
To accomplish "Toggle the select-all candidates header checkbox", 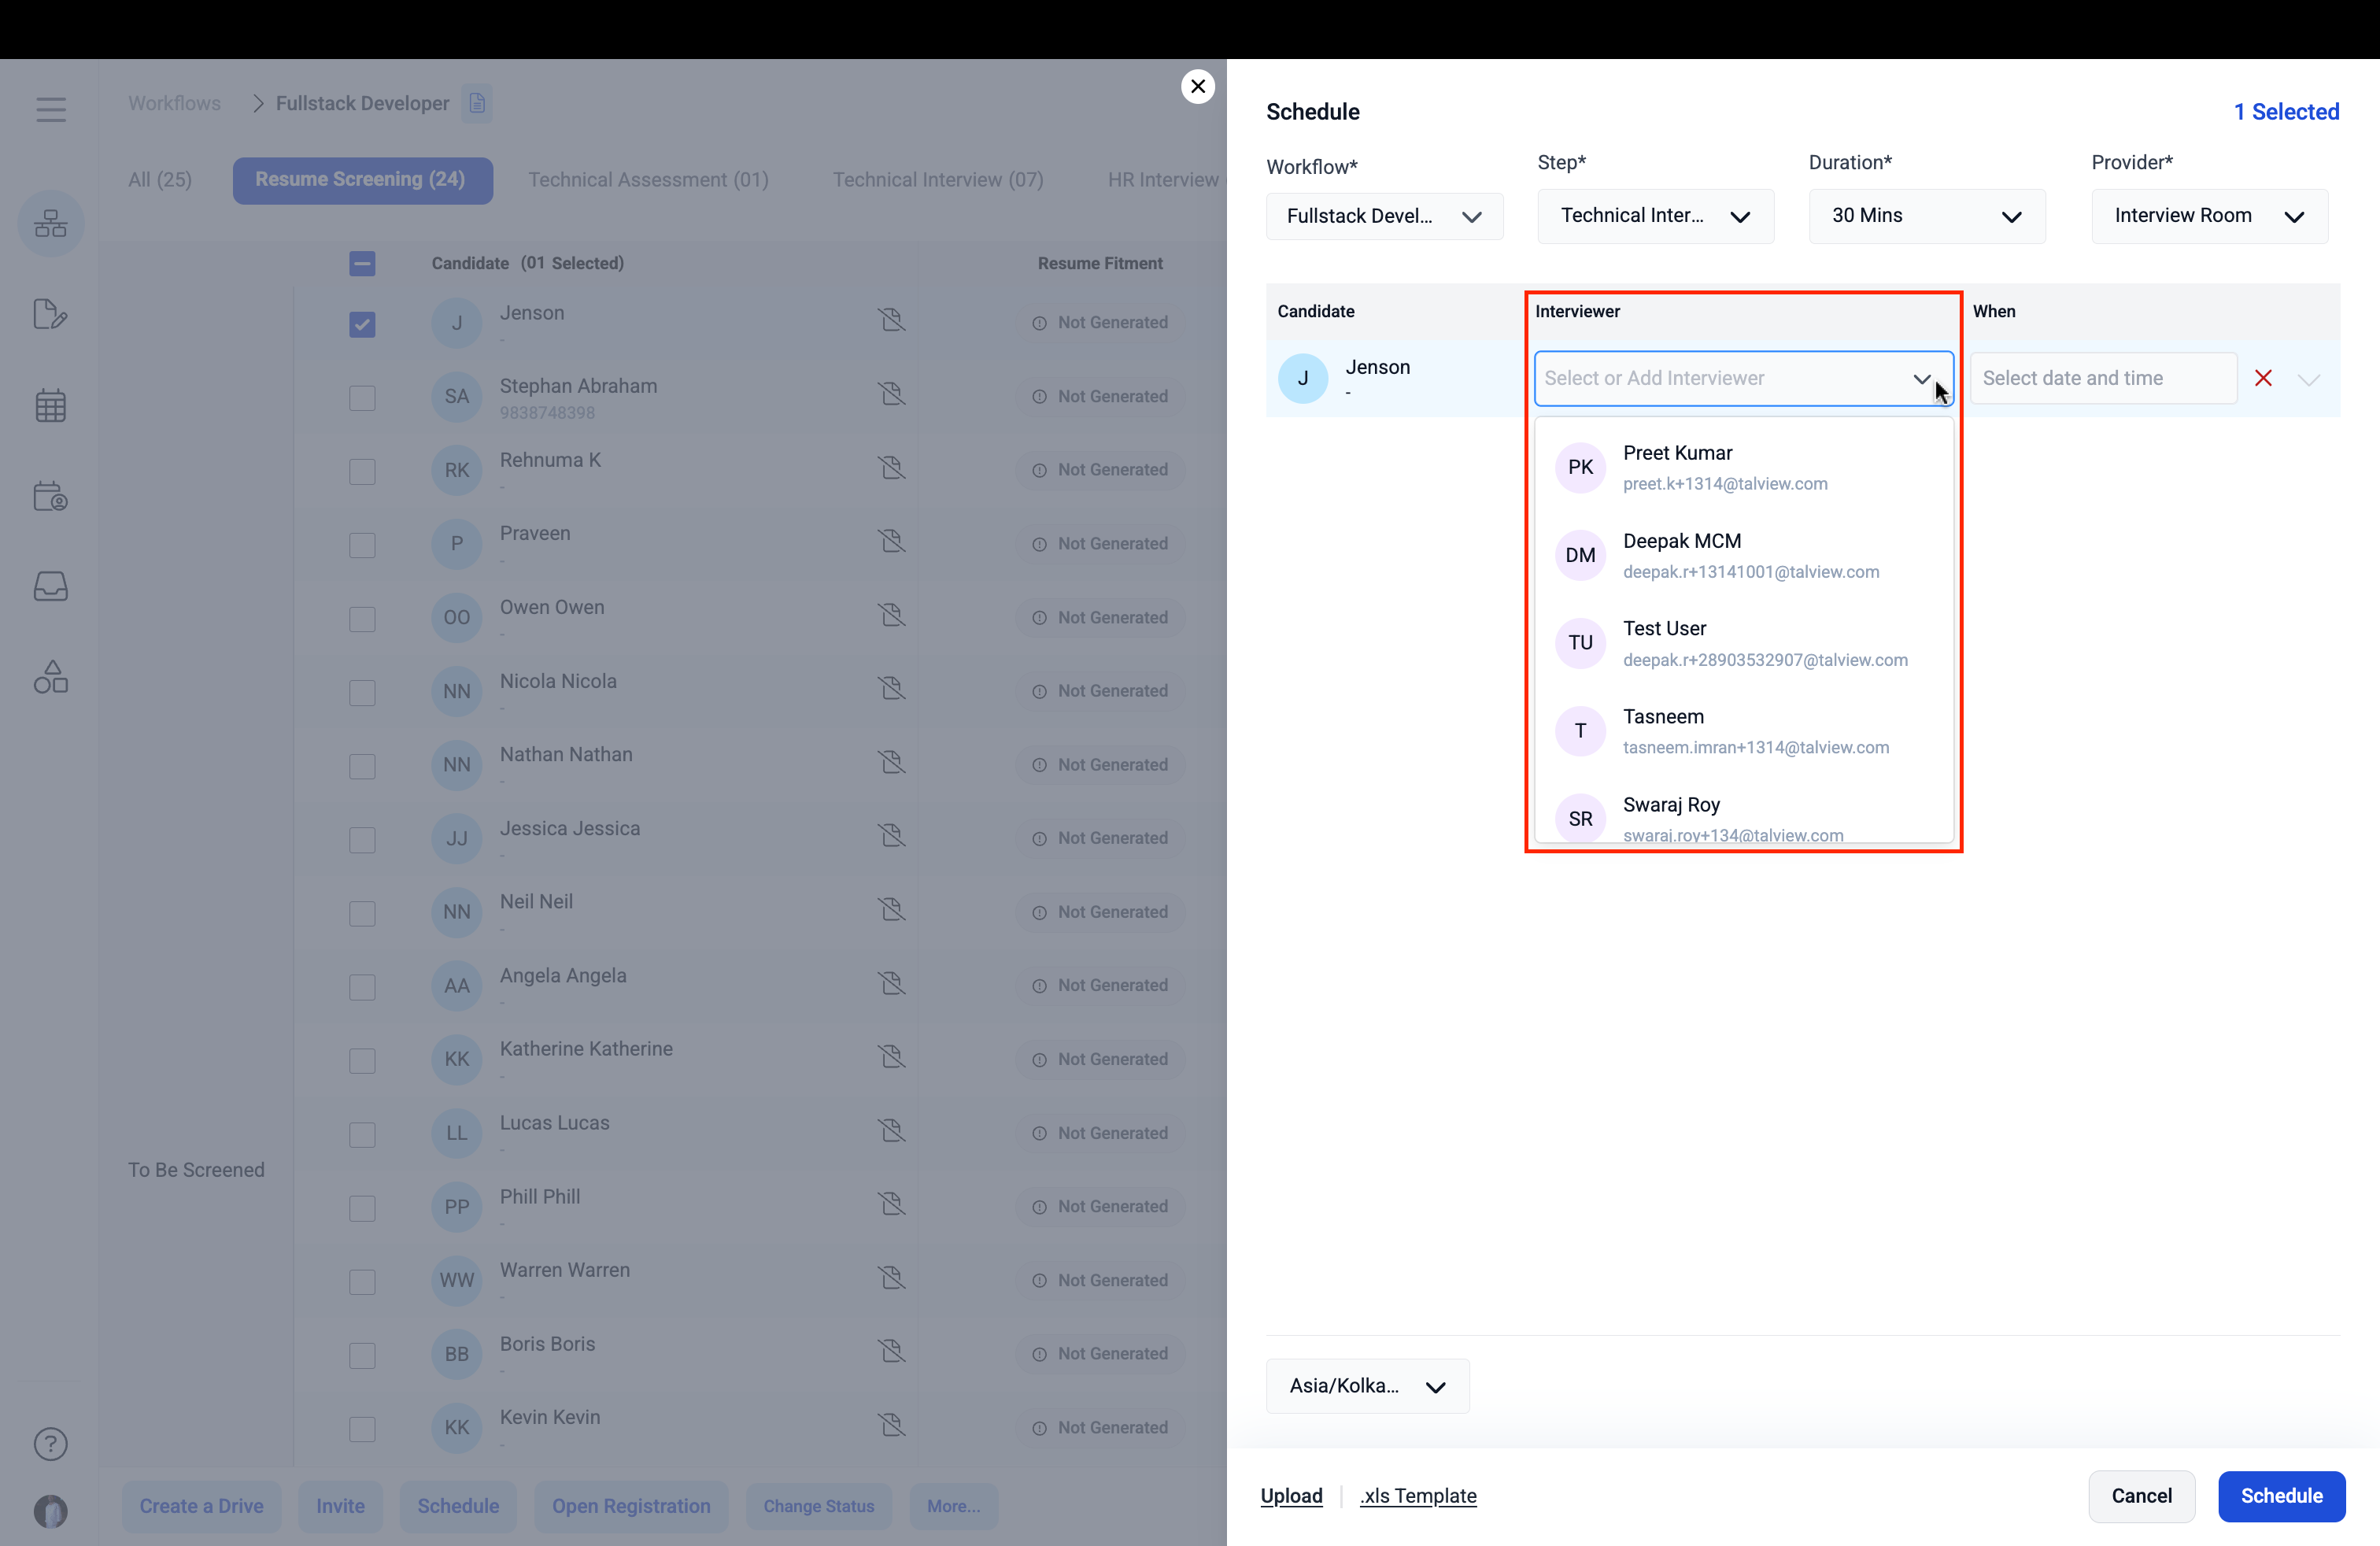I will (x=362, y=263).
